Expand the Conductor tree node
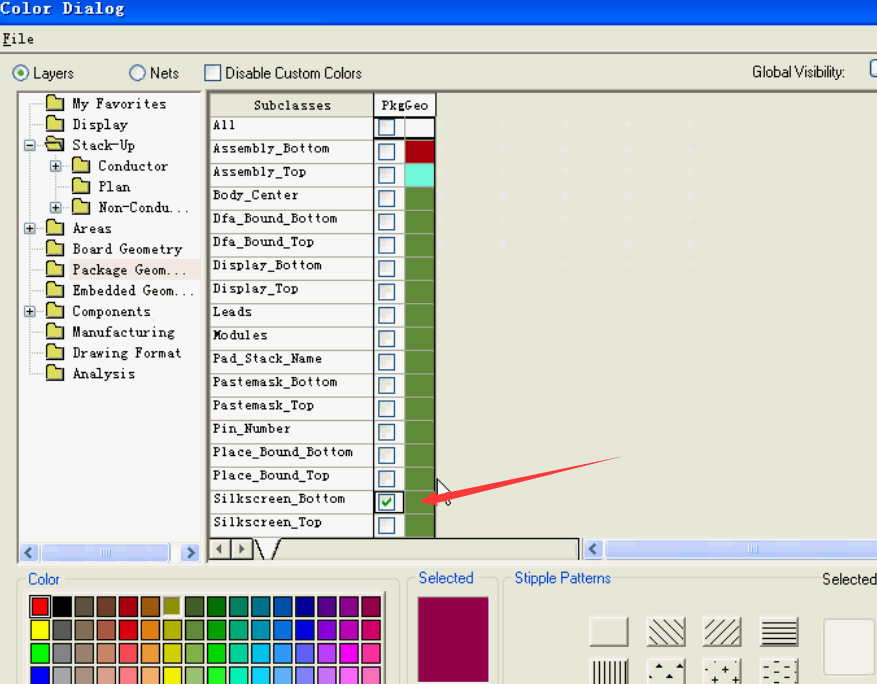 point(55,166)
